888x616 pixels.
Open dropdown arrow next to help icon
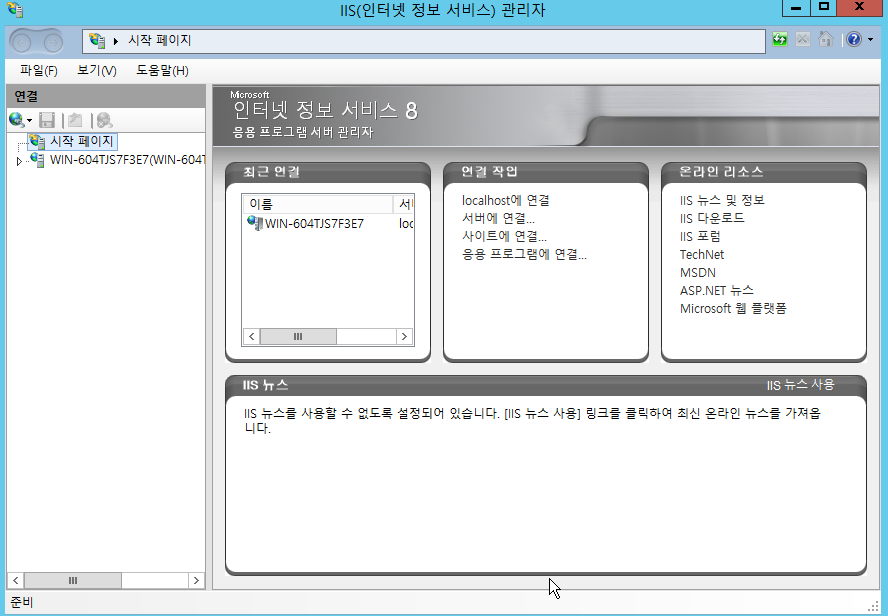tap(870, 40)
